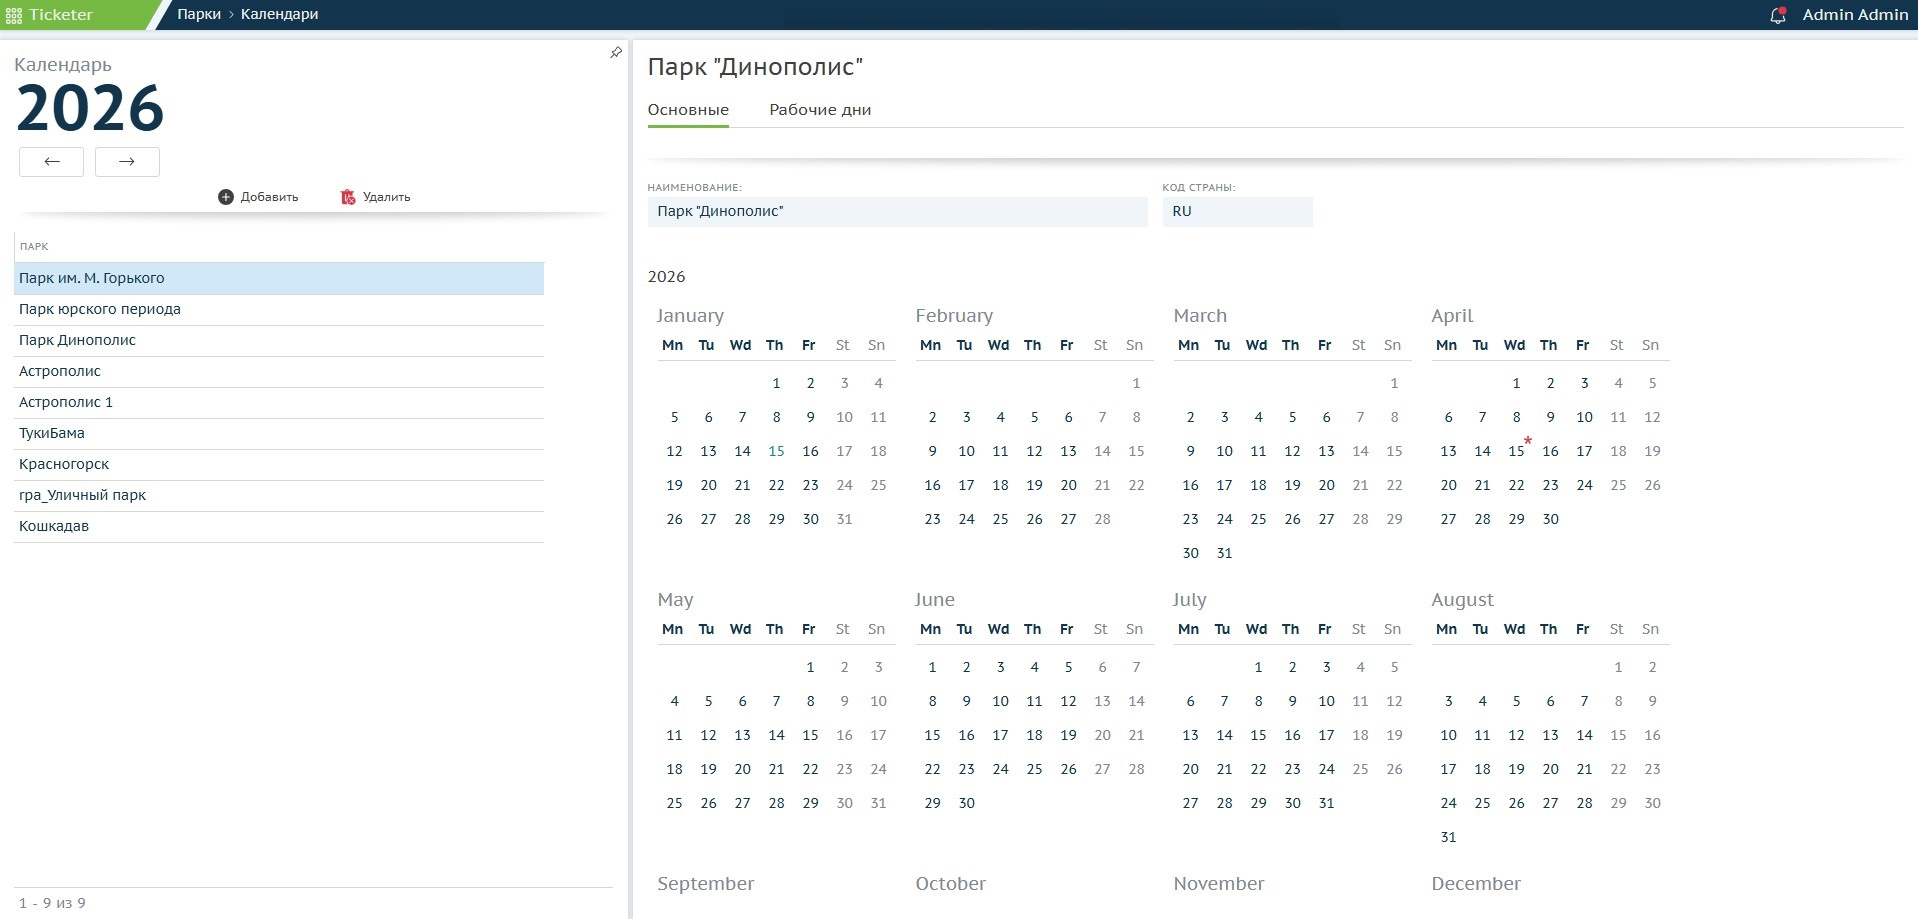Click the April month heading
Screen dimensions: 1918x919
pos(1452,316)
